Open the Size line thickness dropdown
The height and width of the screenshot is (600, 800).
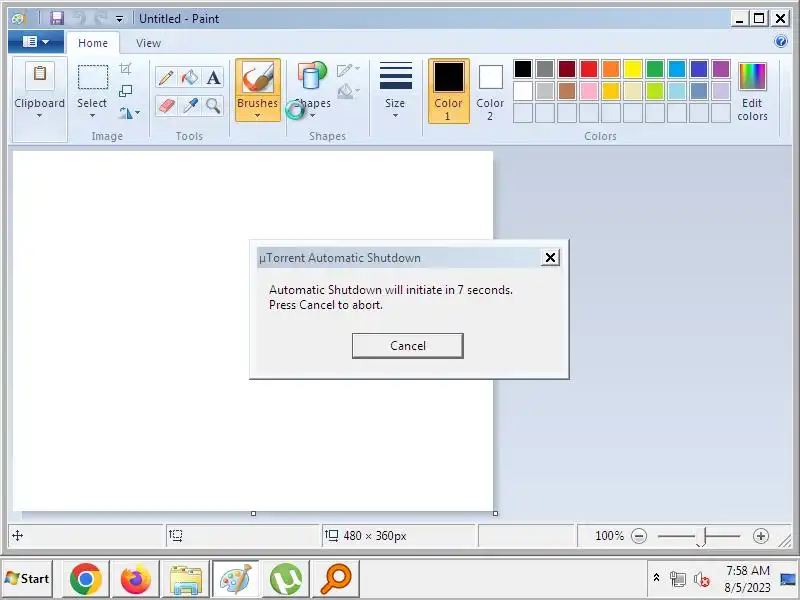[395, 91]
